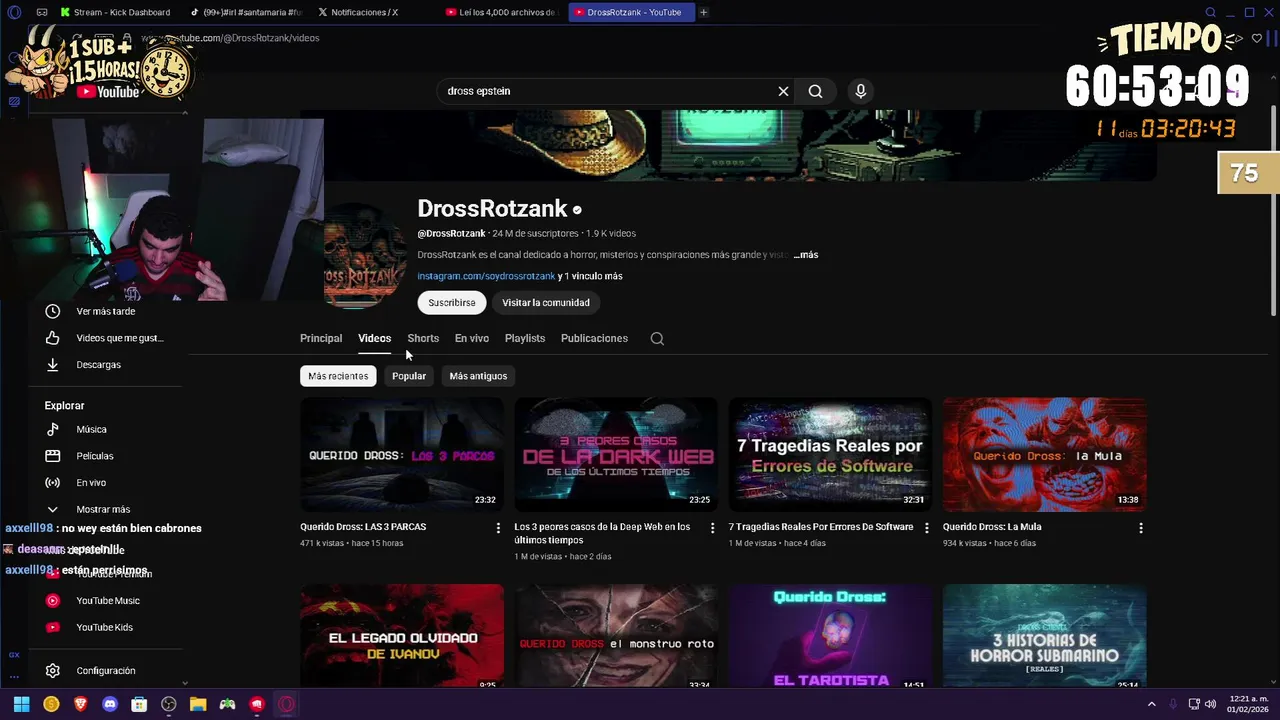This screenshot has width=1280, height=720.
Task: Sort videos by Más recientes
Action: [338, 376]
